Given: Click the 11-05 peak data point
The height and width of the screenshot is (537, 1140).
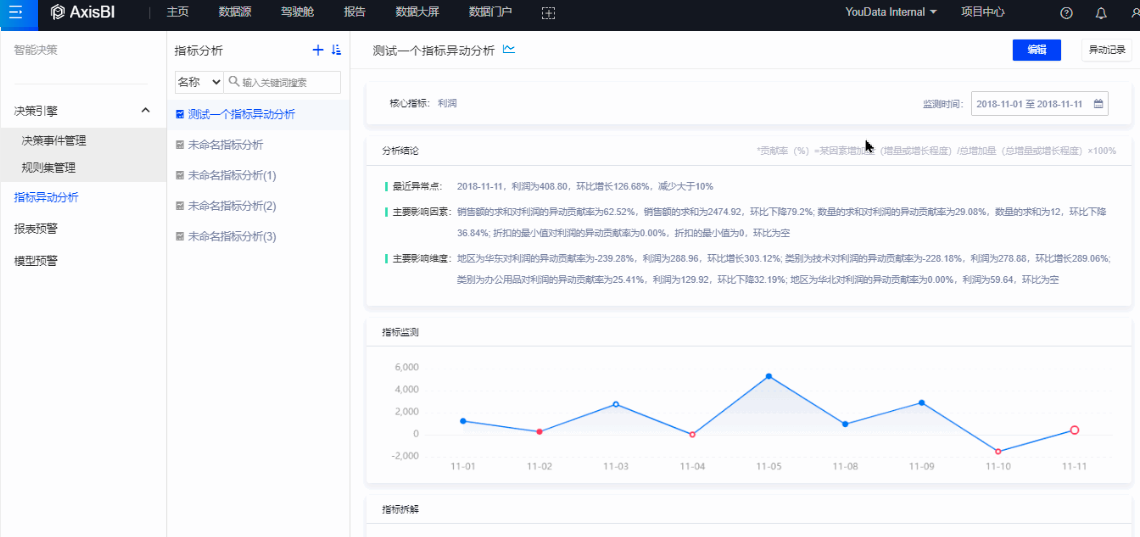Looking at the screenshot, I should (769, 376).
